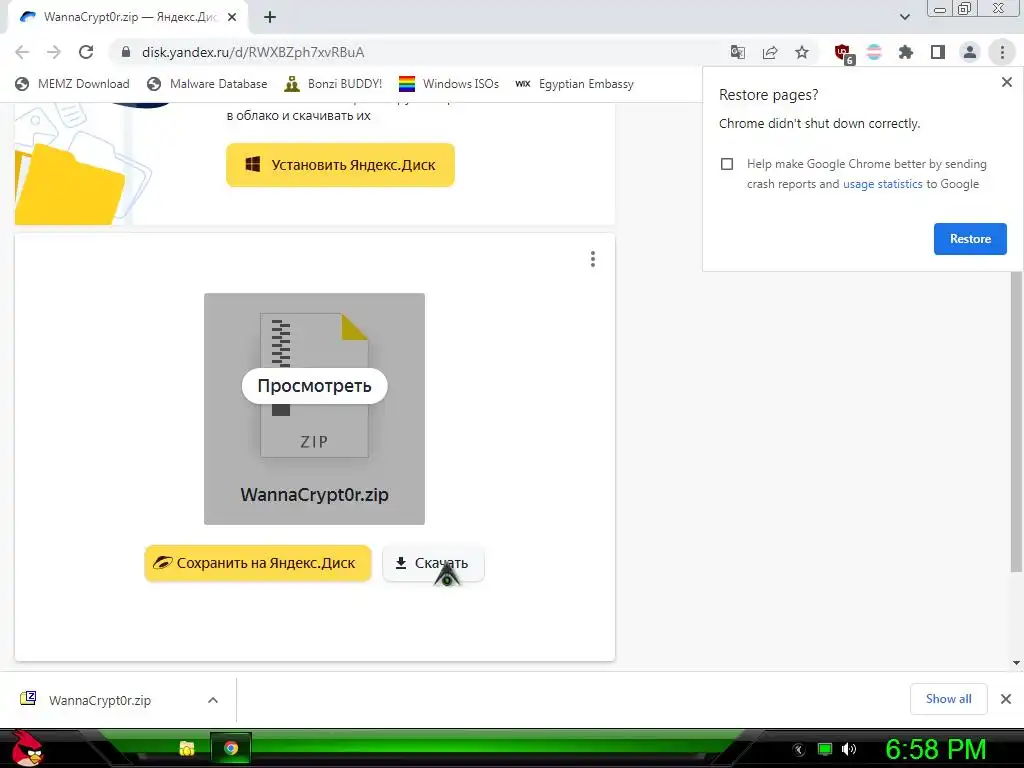Open the tab search dropdown chevron

[x=904, y=17]
